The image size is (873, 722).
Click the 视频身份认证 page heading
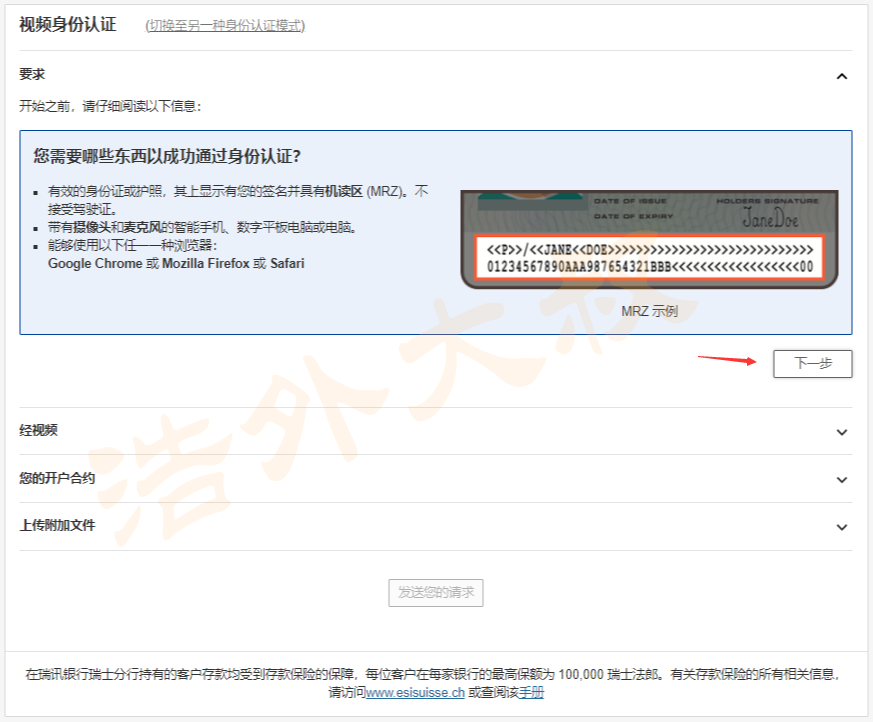(68, 24)
